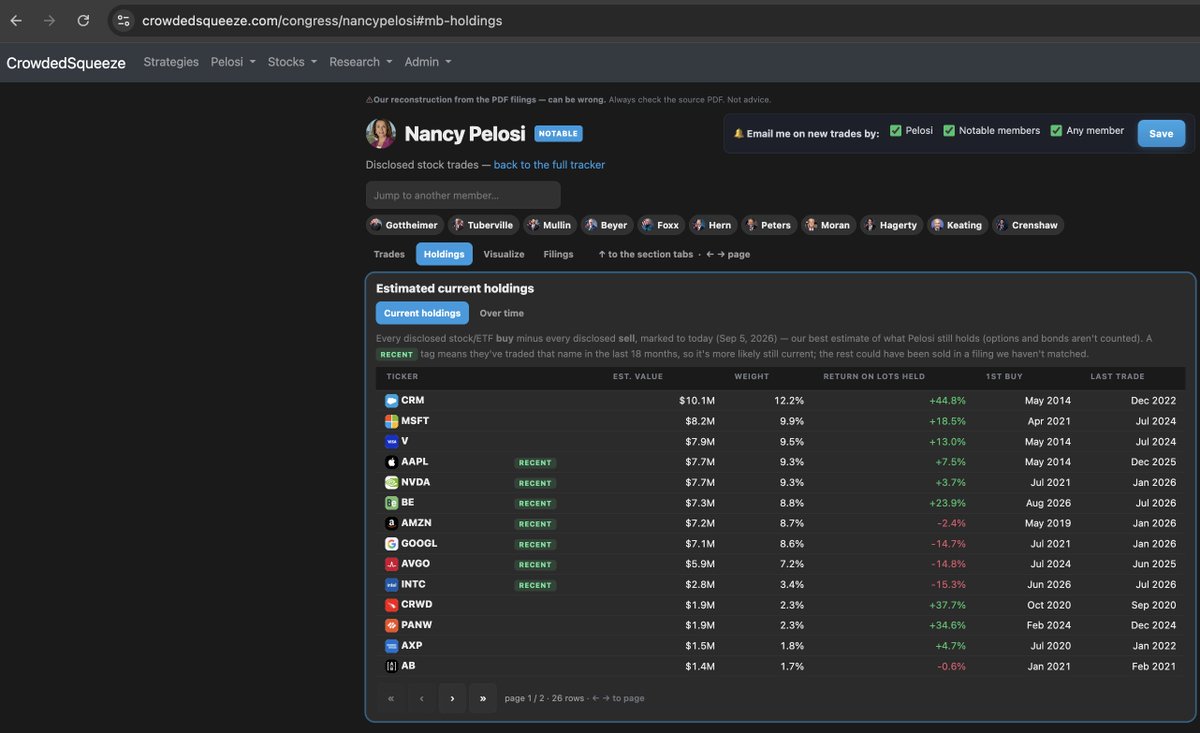The height and width of the screenshot is (733, 1200).
Task: Sort by Return on Lots Held header
Action: pos(874,376)
